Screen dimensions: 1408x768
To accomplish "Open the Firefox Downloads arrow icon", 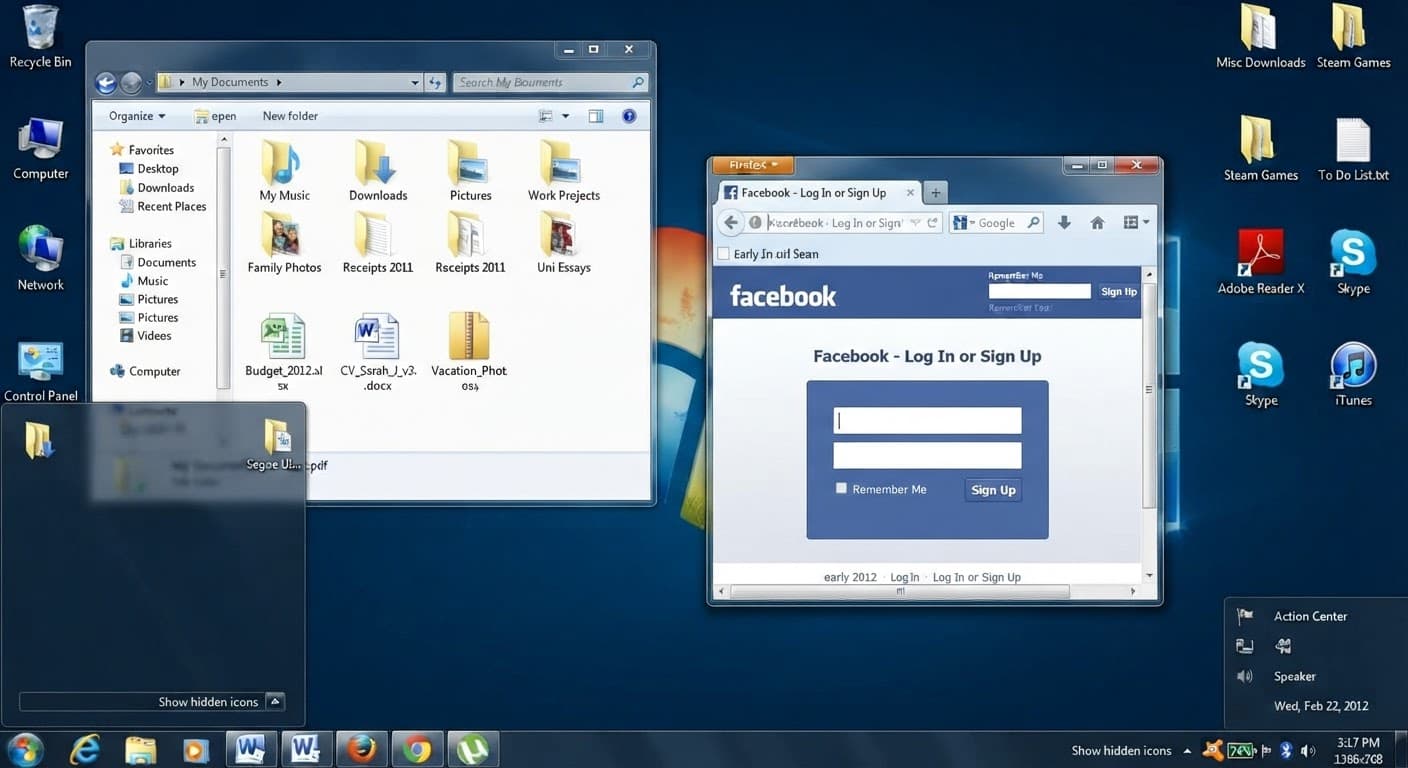I will click(1064, 223).
